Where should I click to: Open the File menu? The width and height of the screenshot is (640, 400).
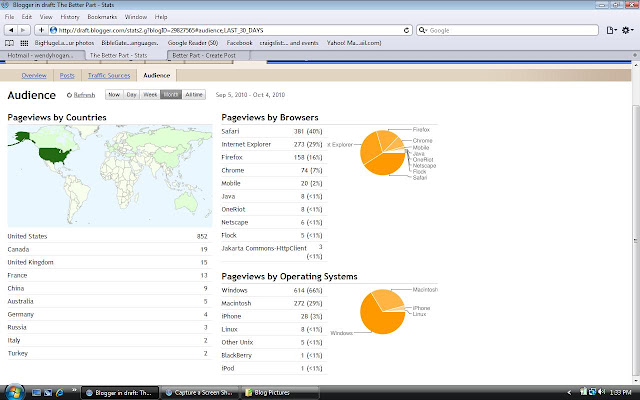tap(9, 17)
